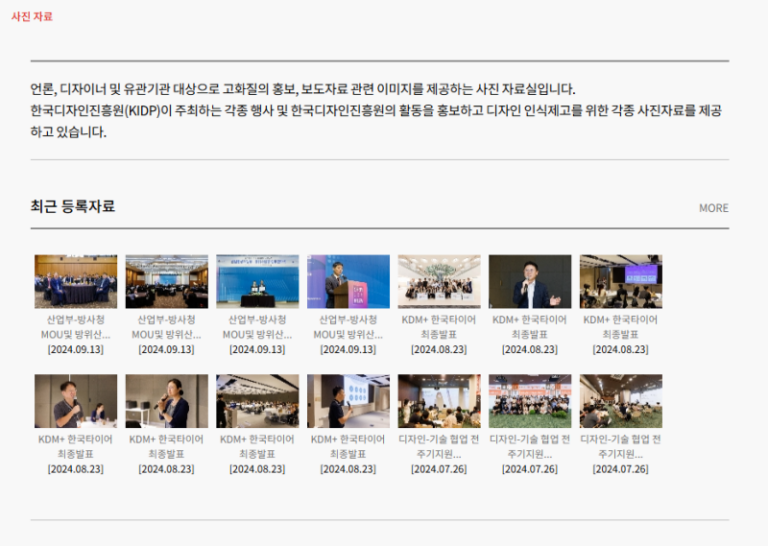Click caption under last 디자인-기술 협업 photo
This screenshot has height=546, width=768.
pyautogui.click(x=620, y=447)
